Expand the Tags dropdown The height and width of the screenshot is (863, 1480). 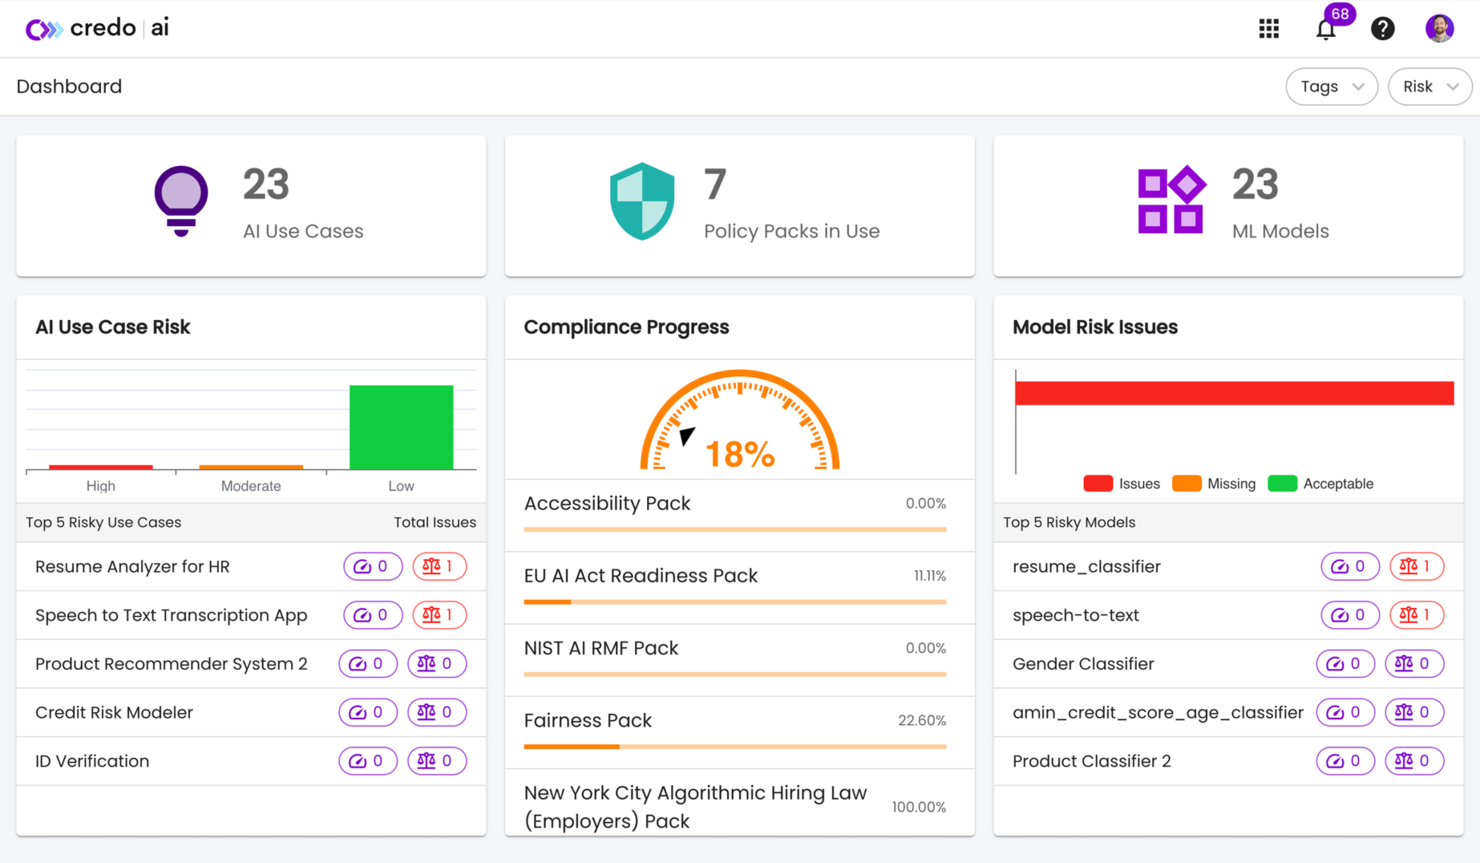click(1332, 87)
